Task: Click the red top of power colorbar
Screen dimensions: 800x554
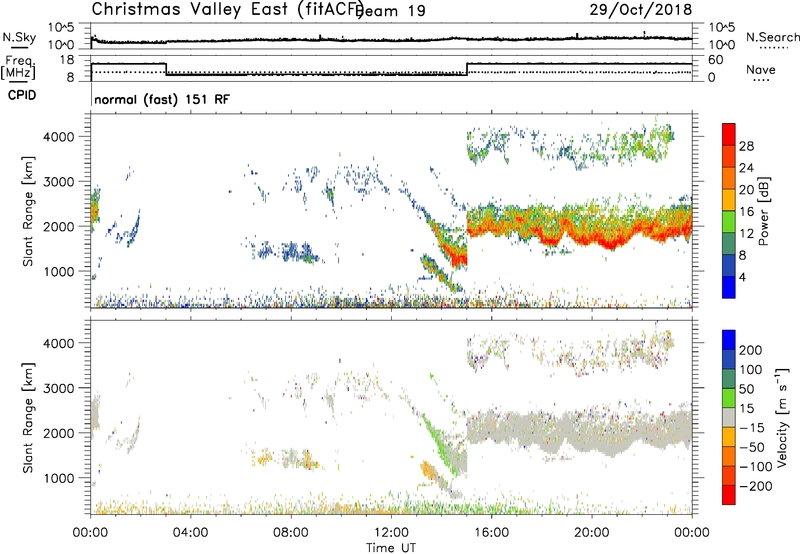Action: click(x=729, y=134)
